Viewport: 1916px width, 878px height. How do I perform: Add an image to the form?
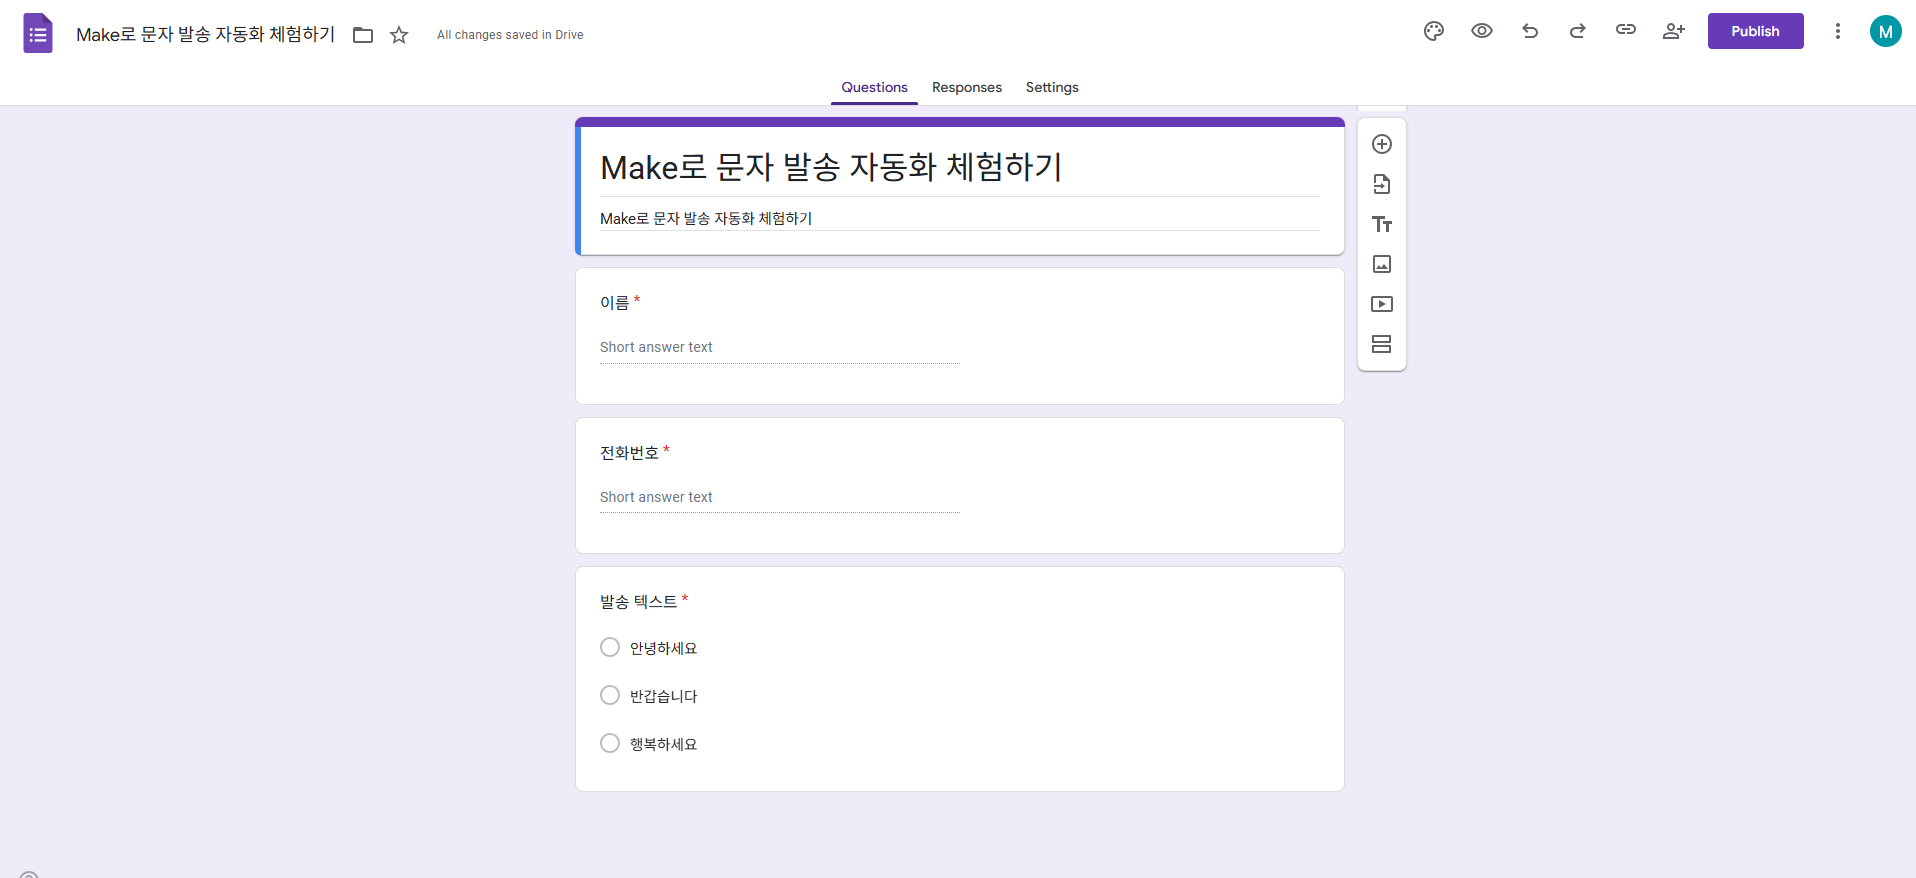(1382, 264)
